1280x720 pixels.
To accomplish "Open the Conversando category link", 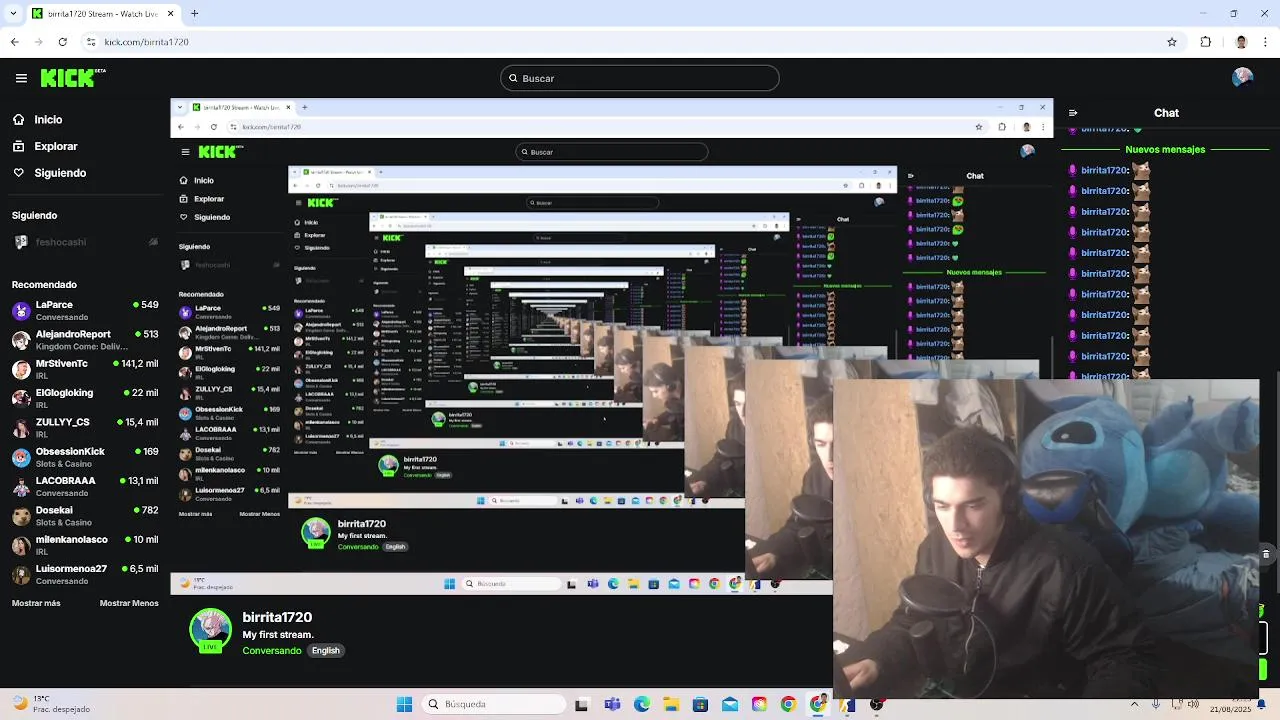I will pyautogui.click(x=271, y=651).
